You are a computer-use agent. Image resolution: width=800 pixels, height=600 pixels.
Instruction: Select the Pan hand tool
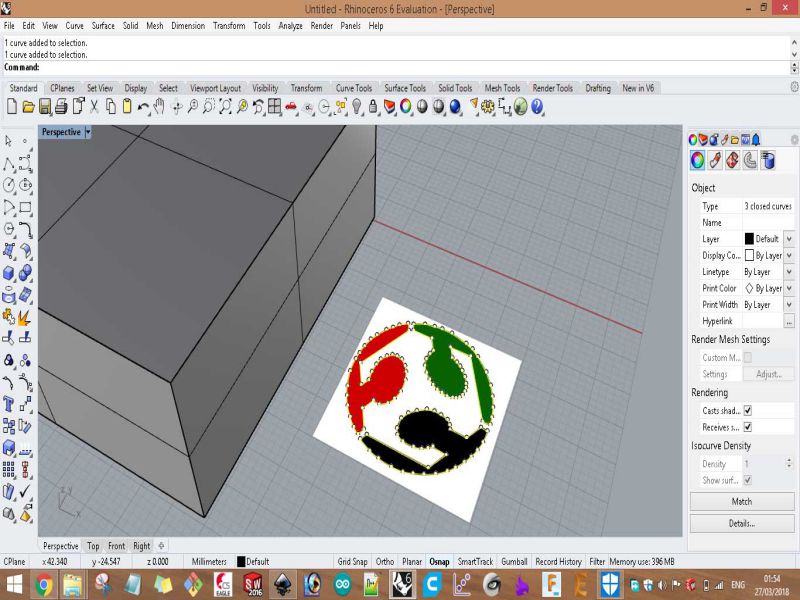coord(160,107)
